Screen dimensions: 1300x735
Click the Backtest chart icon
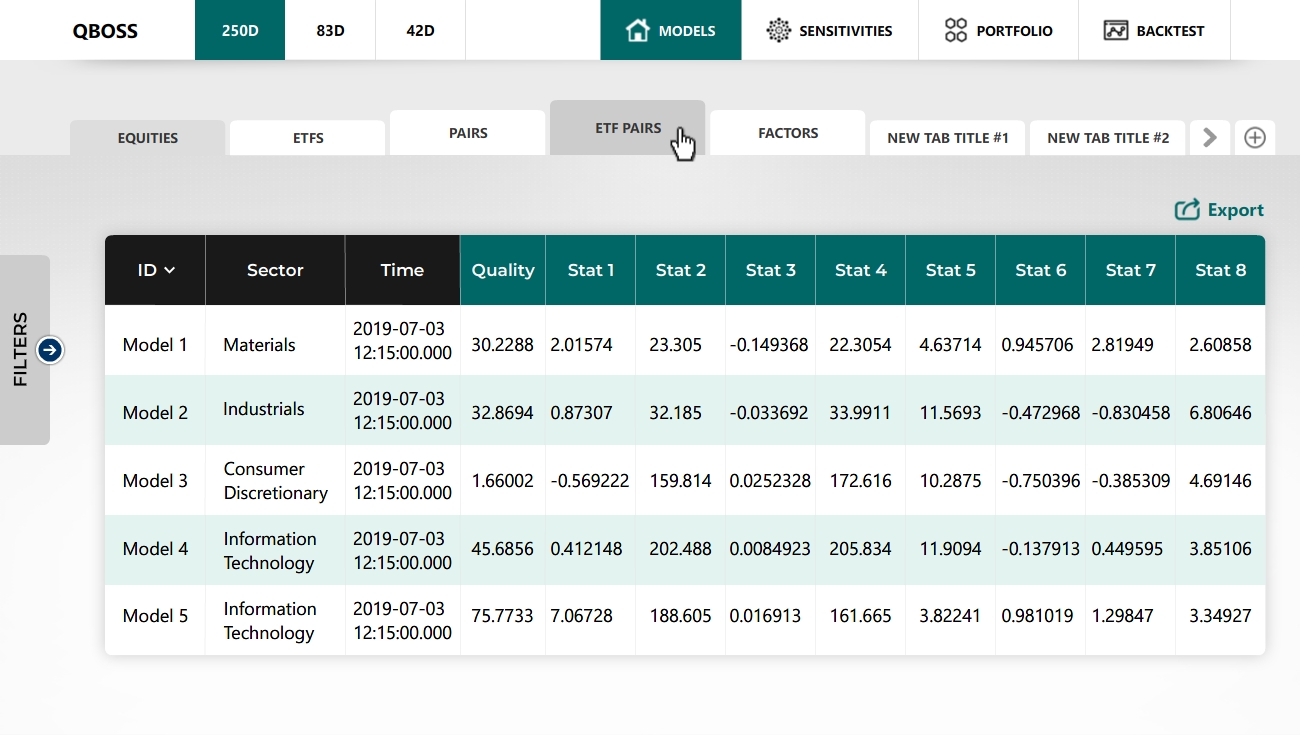pyautogui.click(x=1116, y=30)
